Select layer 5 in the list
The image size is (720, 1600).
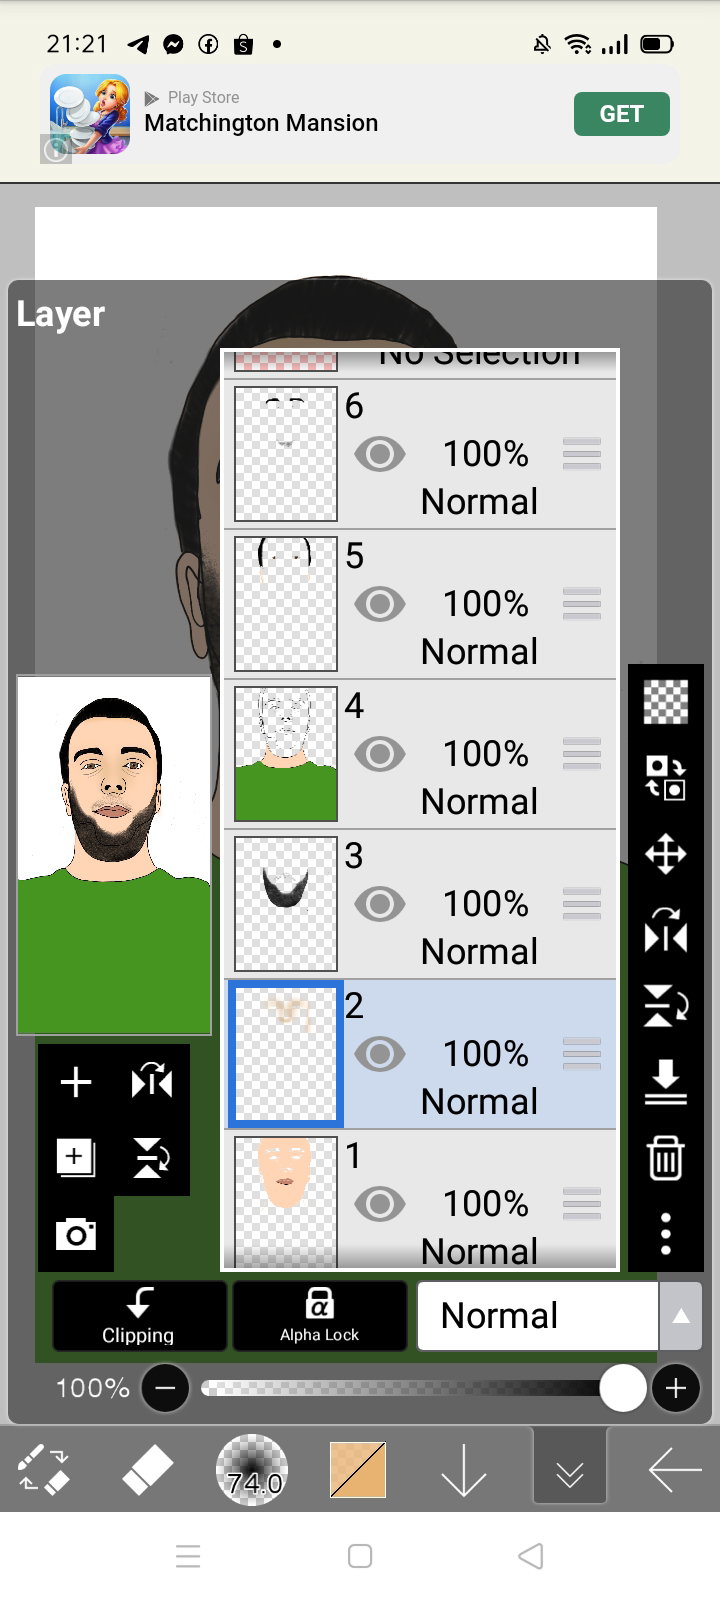(x=420, y=604)
